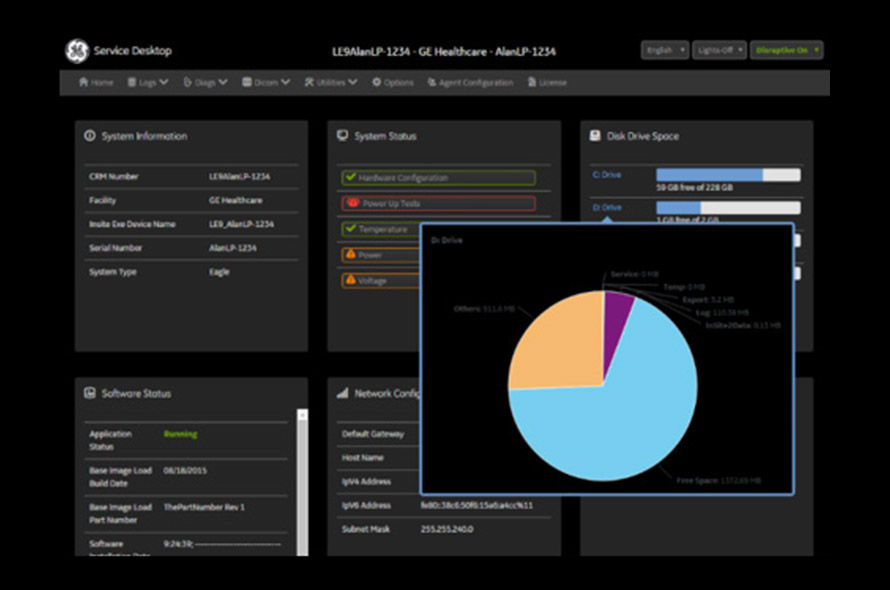Click Facility value 'GE Healthcare'
Screen dimensions: 890x590
point(236,200)
